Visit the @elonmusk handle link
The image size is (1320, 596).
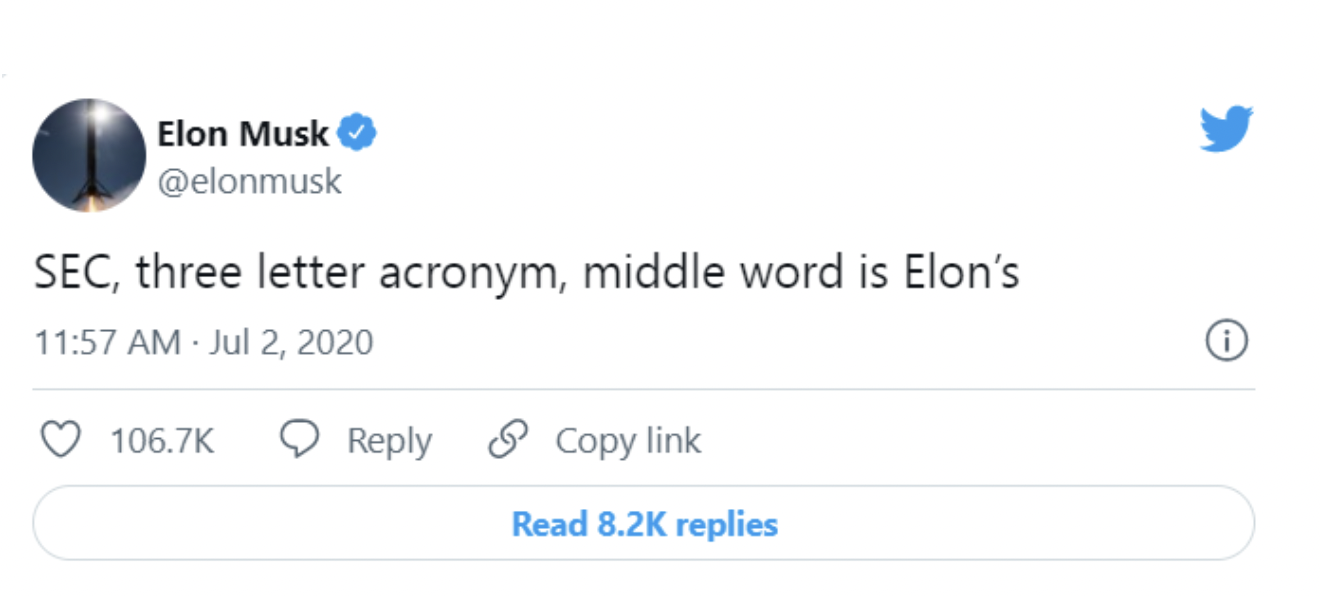(249, 181)
